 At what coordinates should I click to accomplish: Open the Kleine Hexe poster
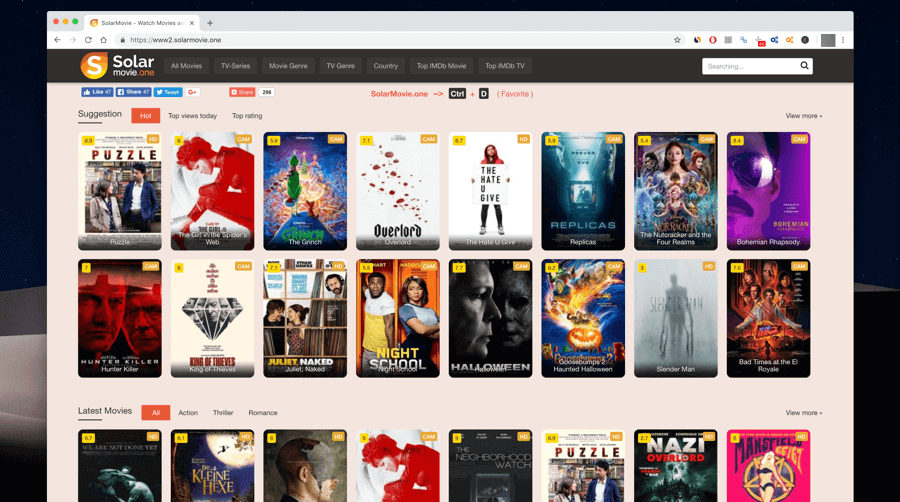212,466
